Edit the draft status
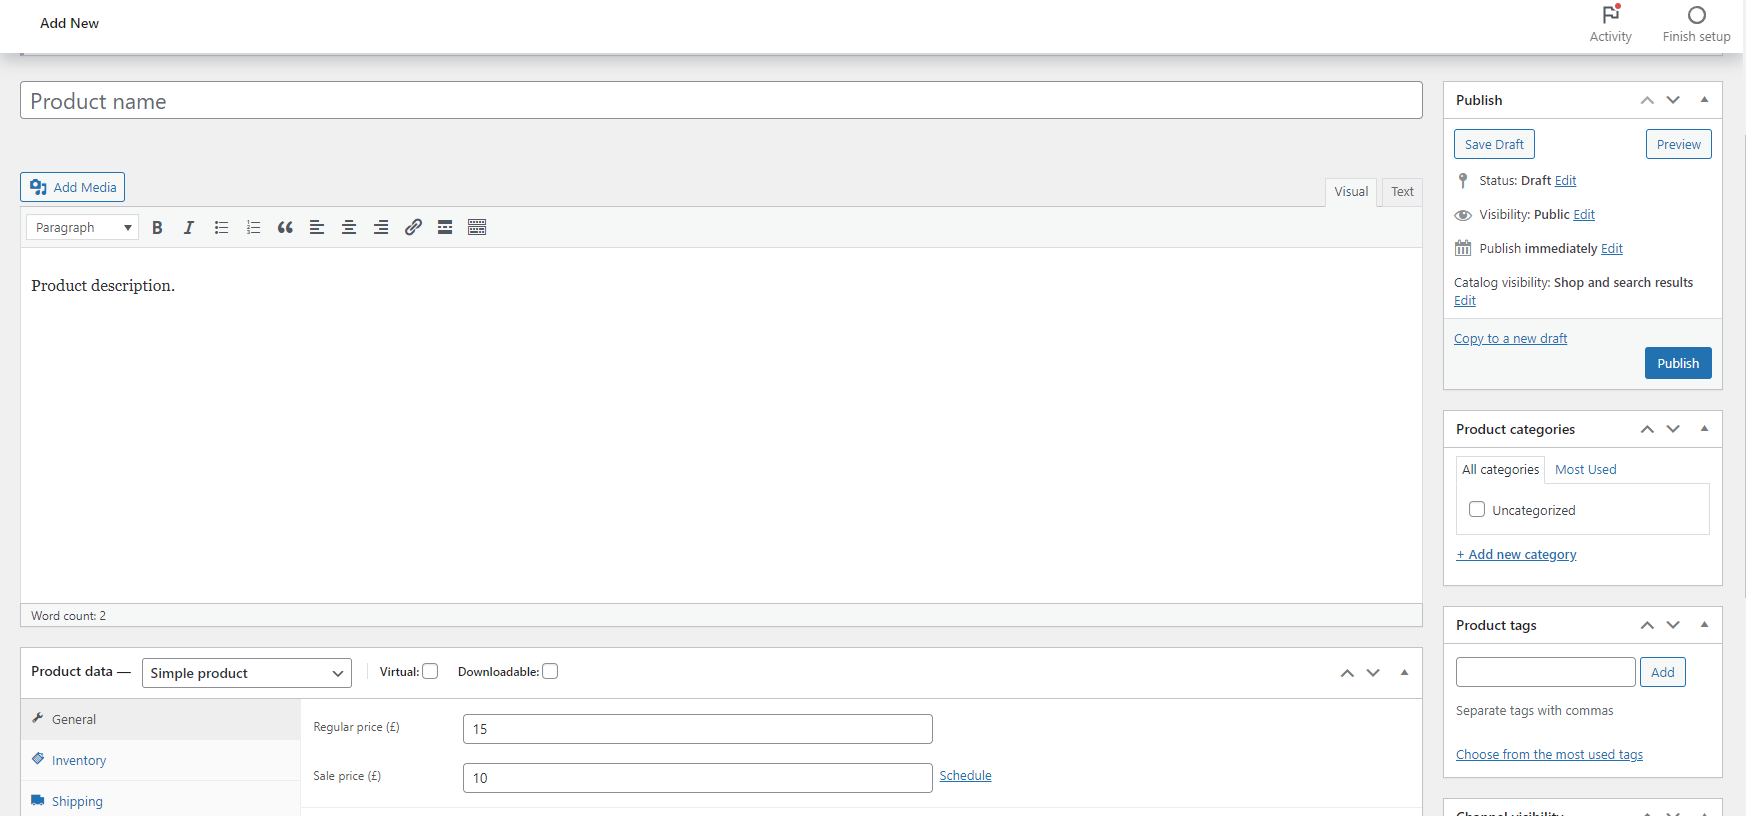 (1565, 181)
